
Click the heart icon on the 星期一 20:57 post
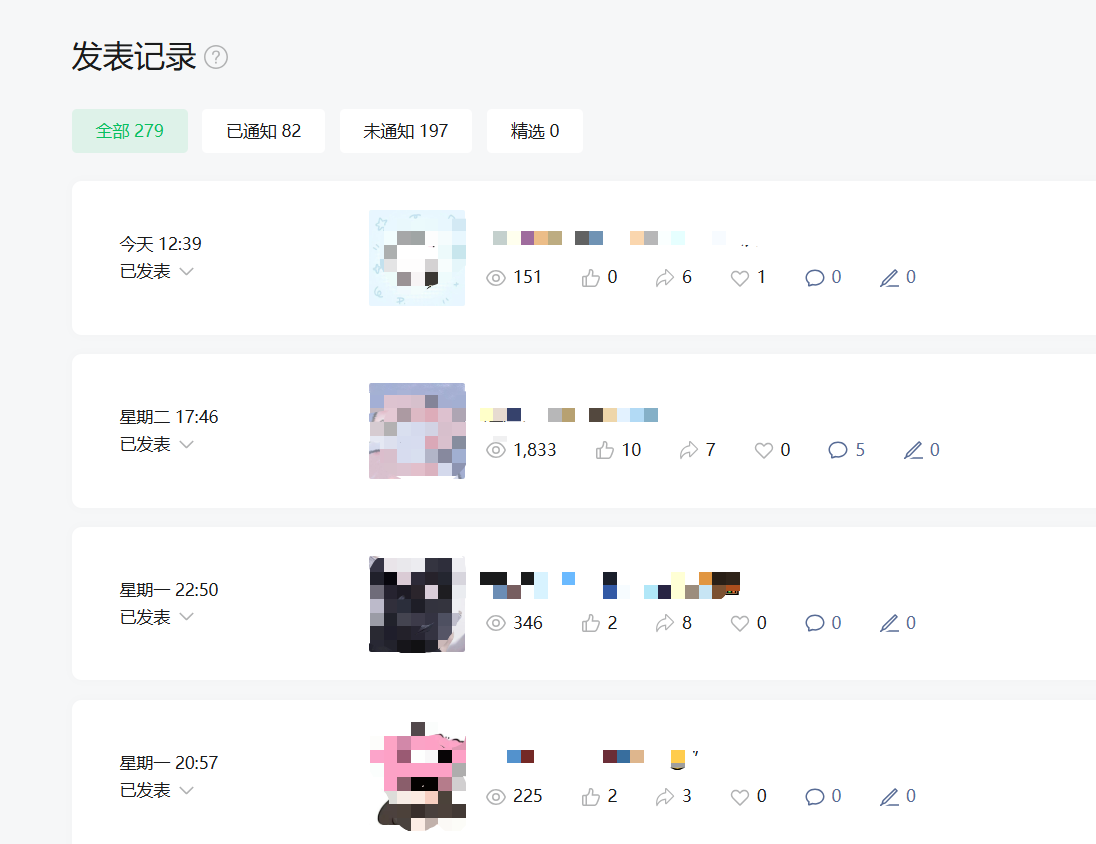740,796
